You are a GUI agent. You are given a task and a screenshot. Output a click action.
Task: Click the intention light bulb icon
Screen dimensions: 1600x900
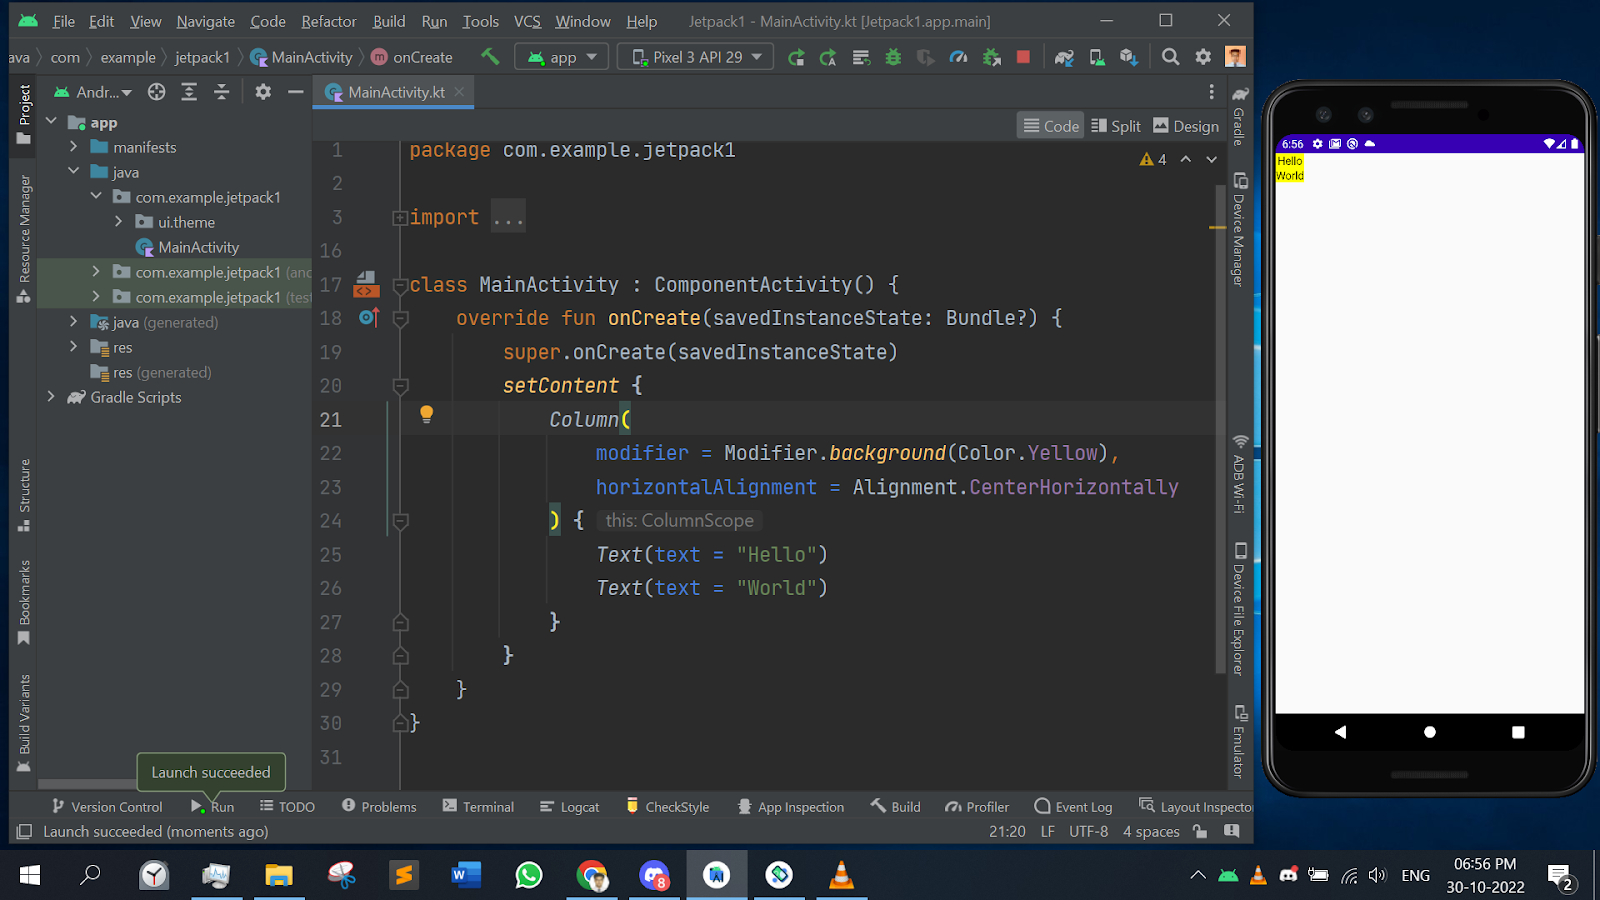click(x=426, y=414)
